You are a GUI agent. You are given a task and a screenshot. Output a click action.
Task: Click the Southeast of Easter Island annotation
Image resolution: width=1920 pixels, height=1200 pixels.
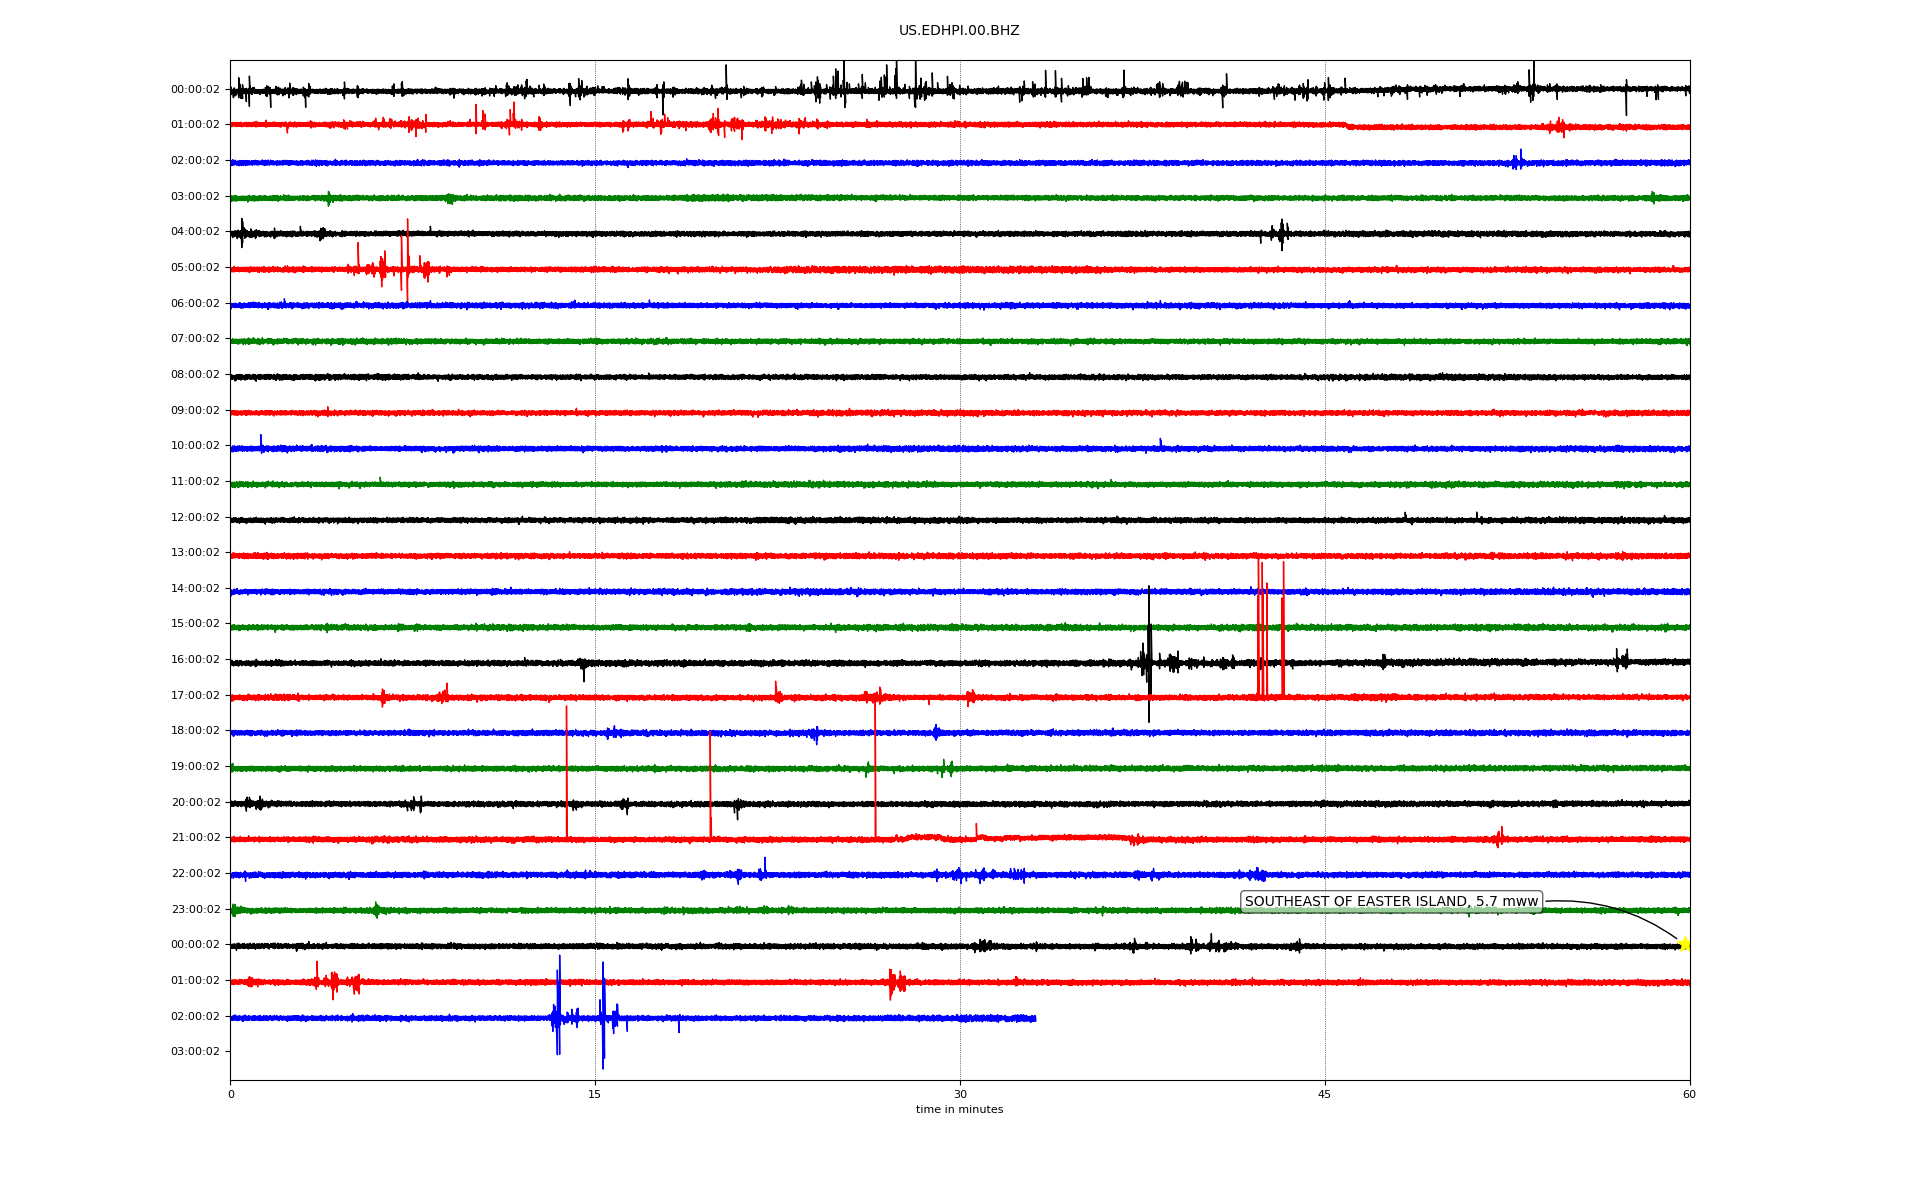[x=1391, y=902]
